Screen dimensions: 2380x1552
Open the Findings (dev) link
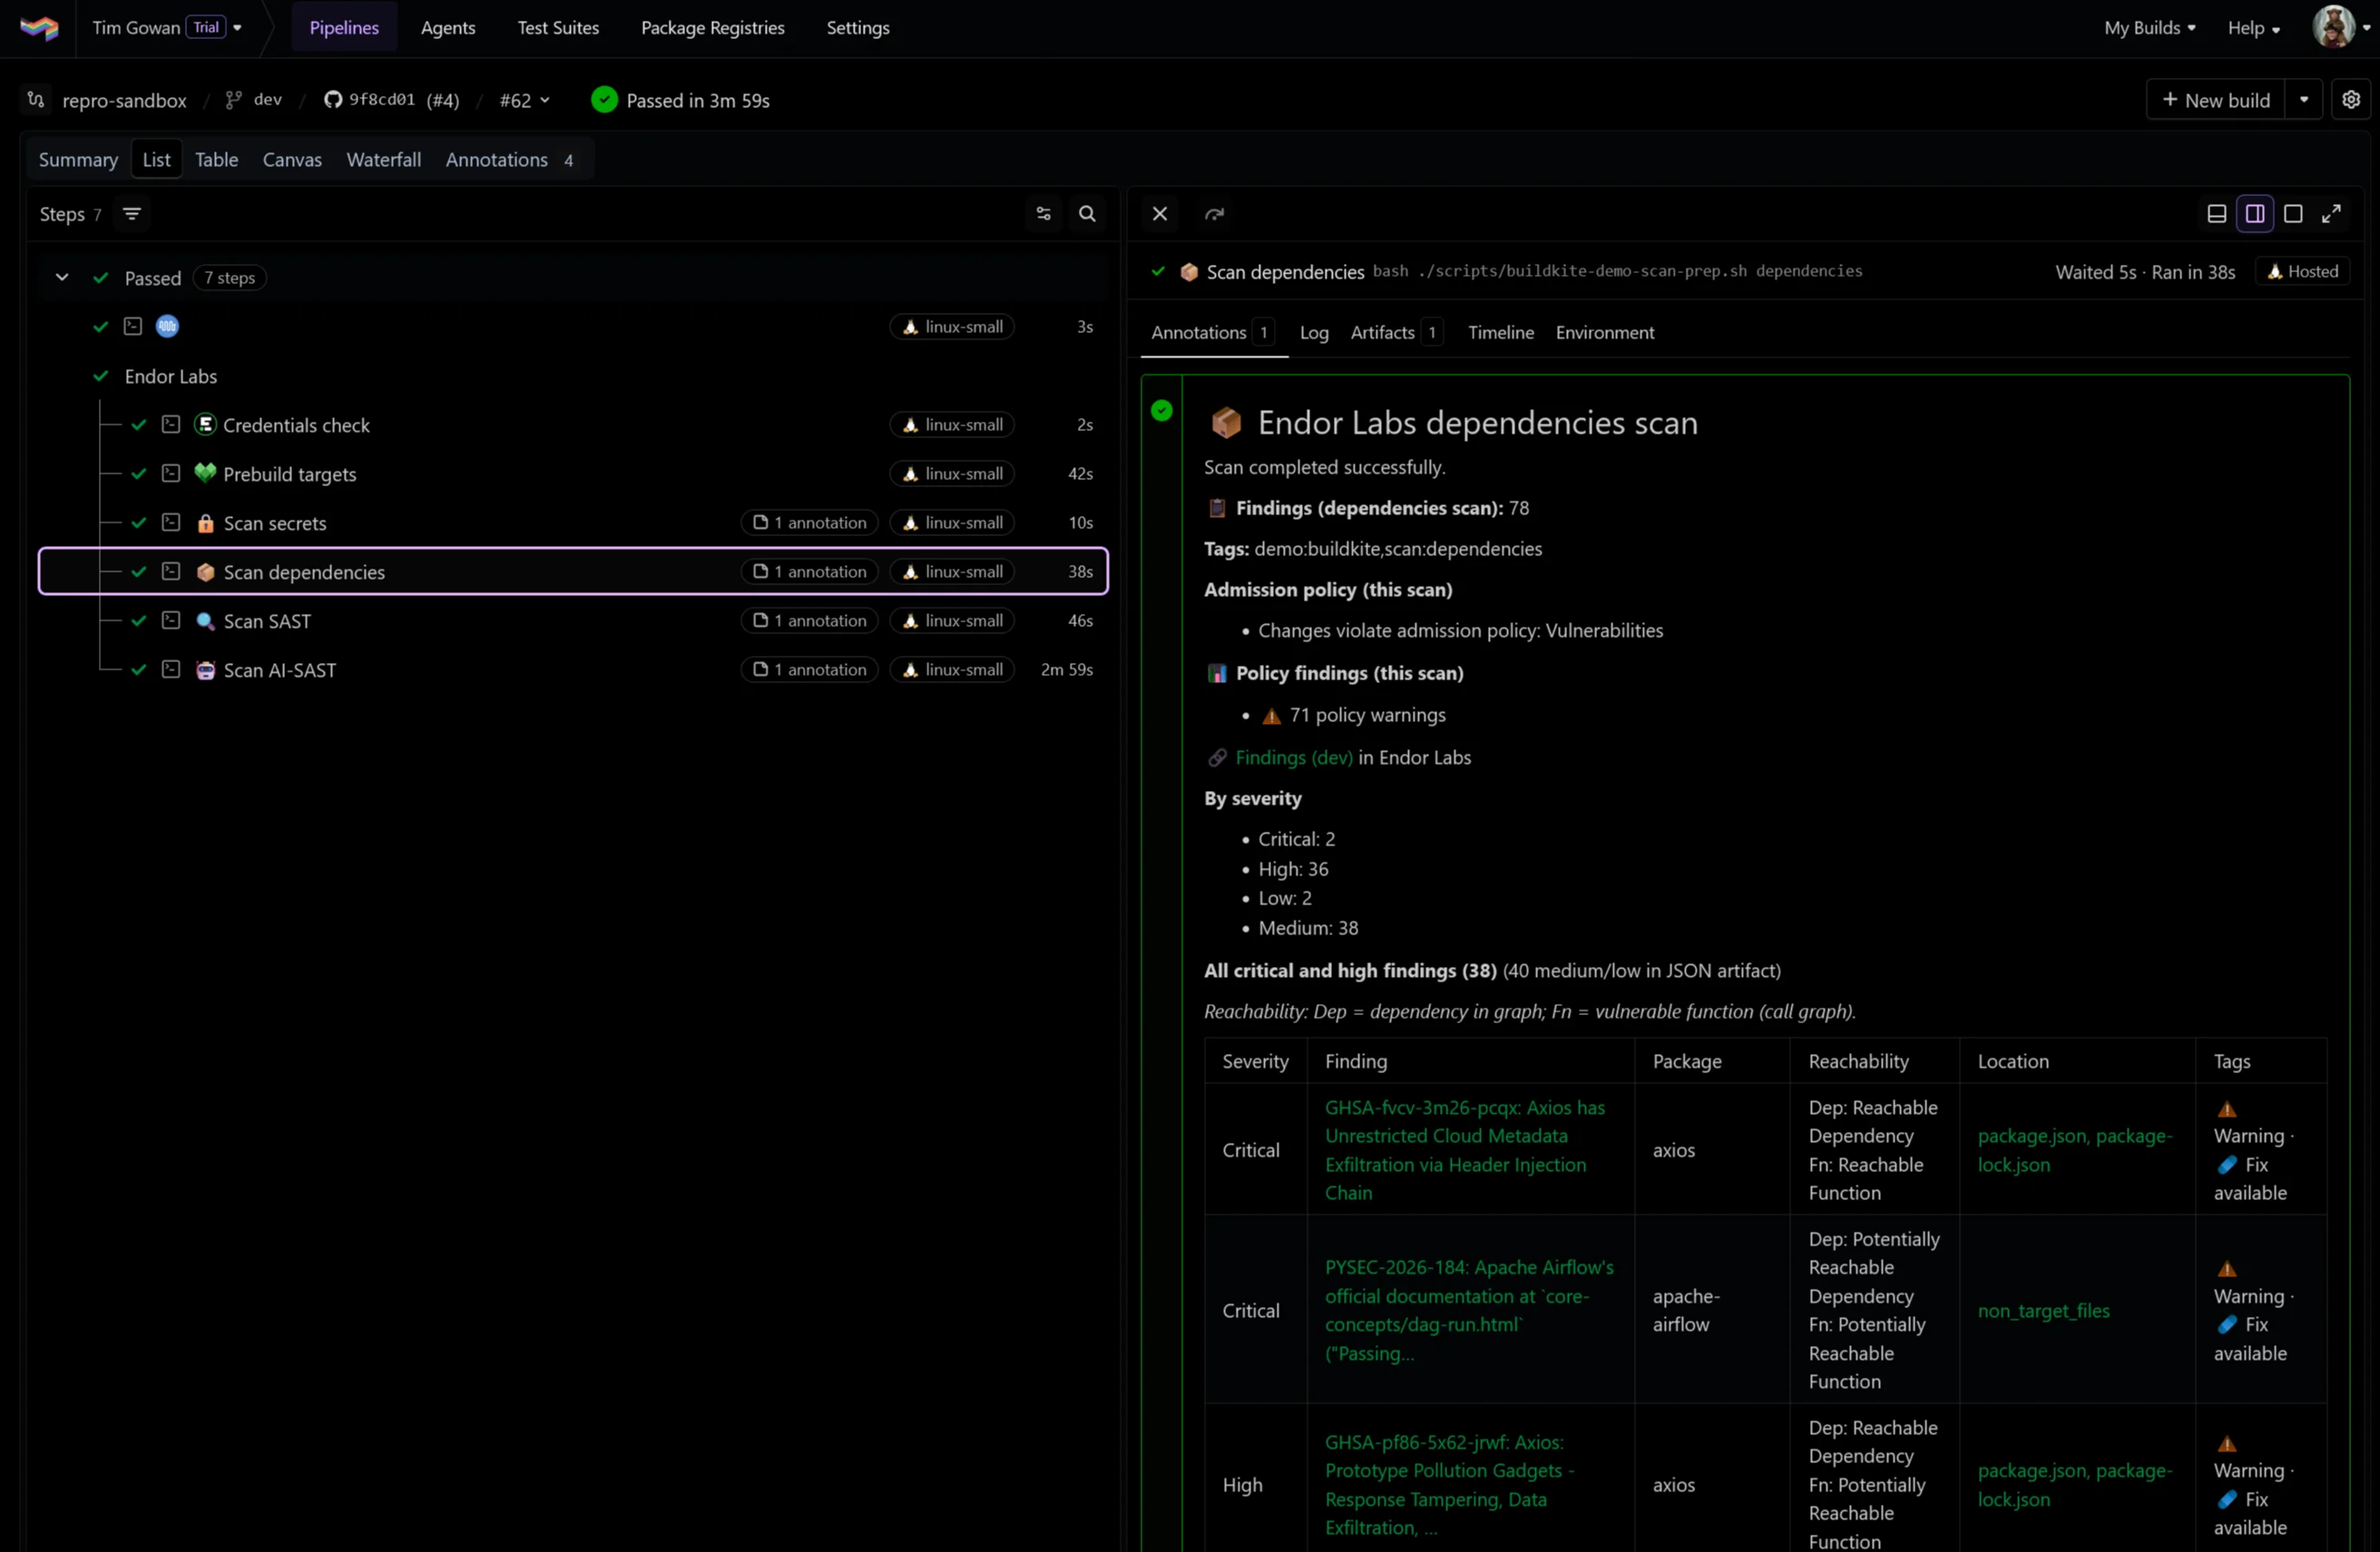tap(1293, 758)
